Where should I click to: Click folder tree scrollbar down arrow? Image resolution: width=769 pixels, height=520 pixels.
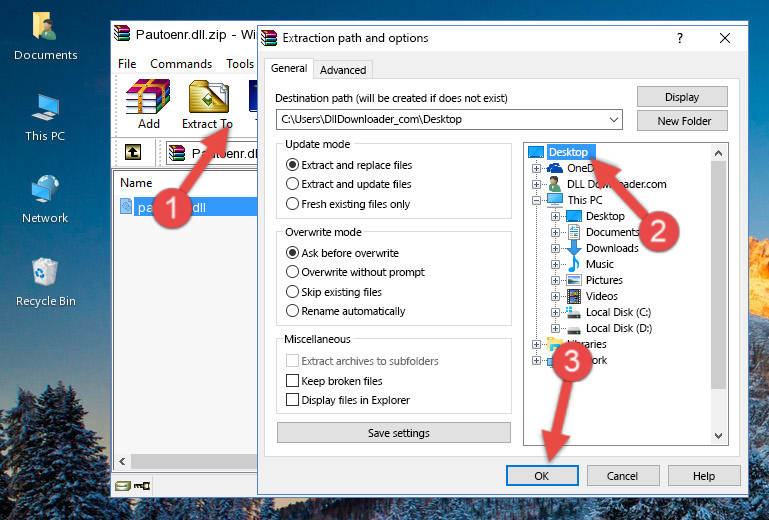718,436
